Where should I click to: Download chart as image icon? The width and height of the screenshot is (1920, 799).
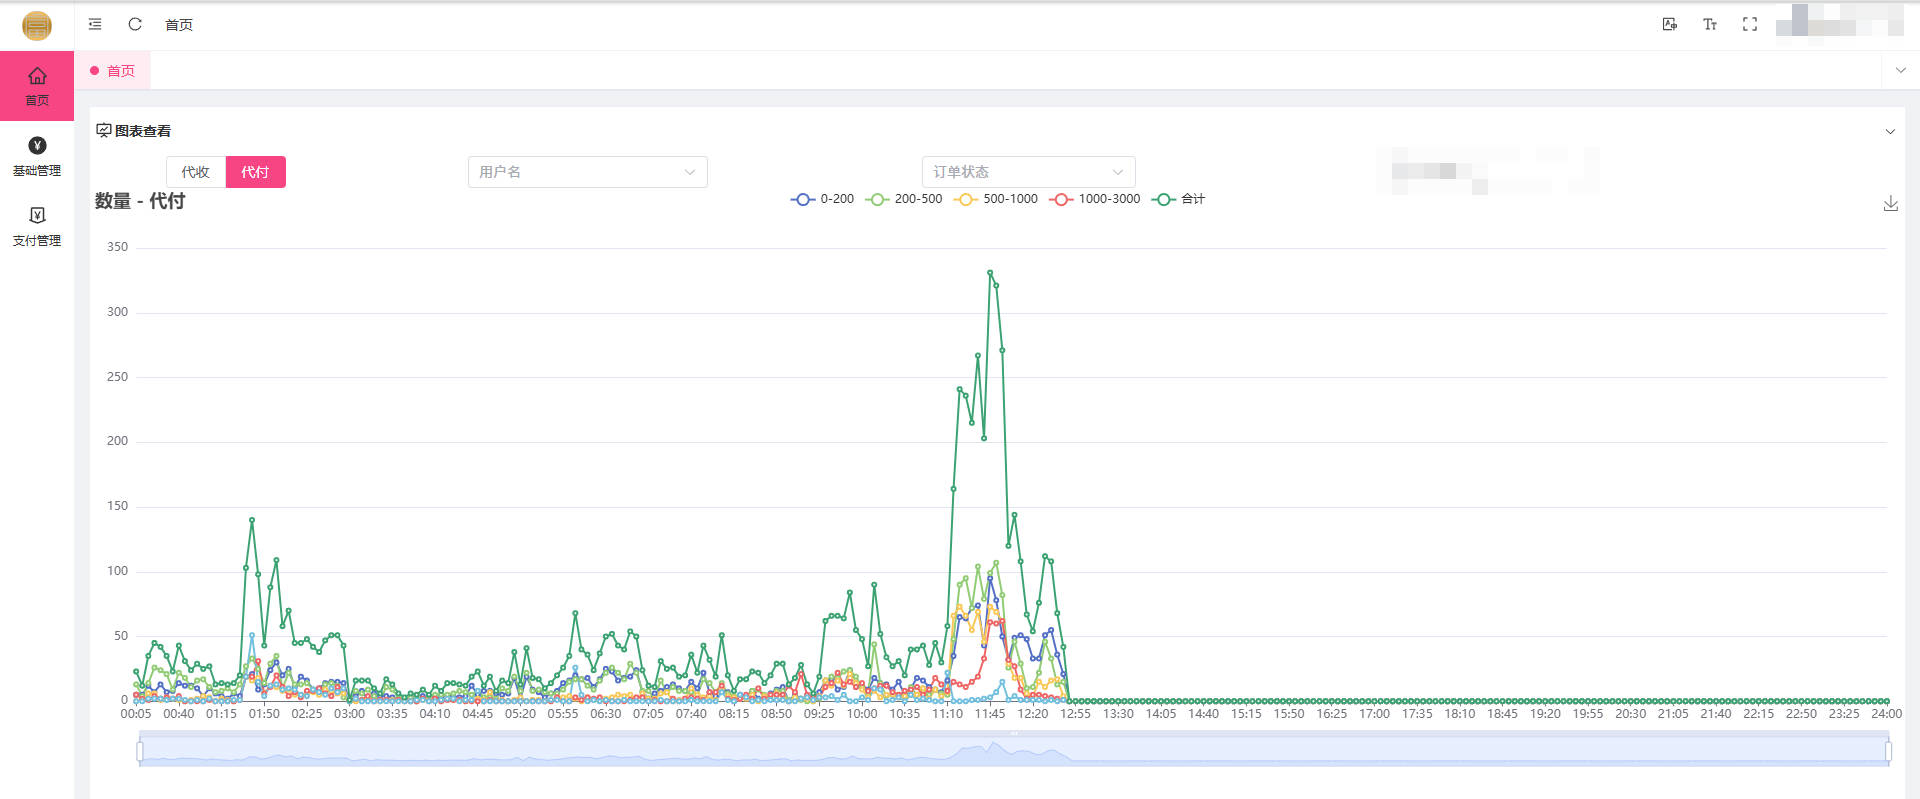point(1890,204)
